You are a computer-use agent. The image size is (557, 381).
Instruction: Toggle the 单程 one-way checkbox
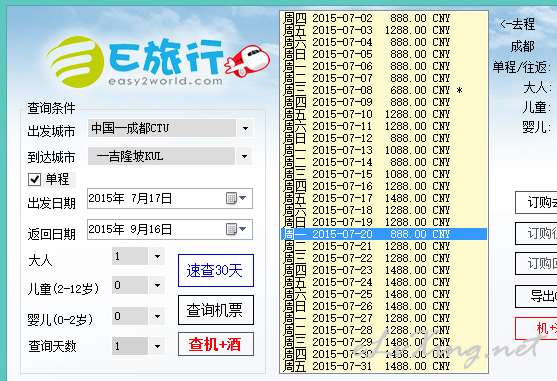[x=34, y=179]
